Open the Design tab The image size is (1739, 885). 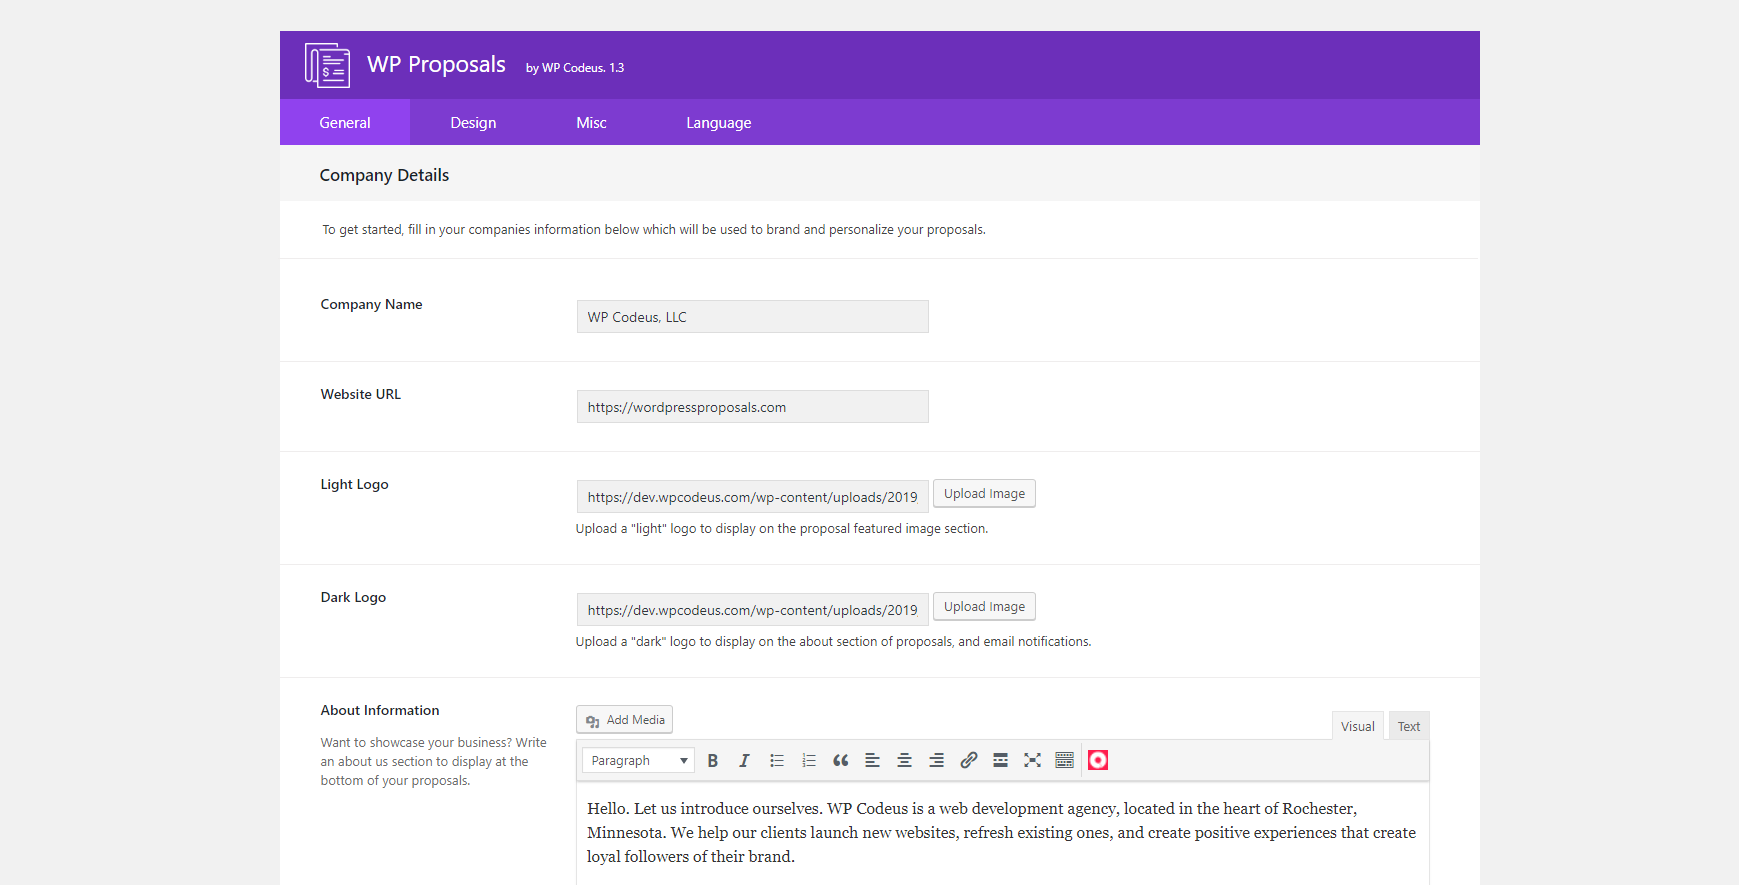coord(473,122)
